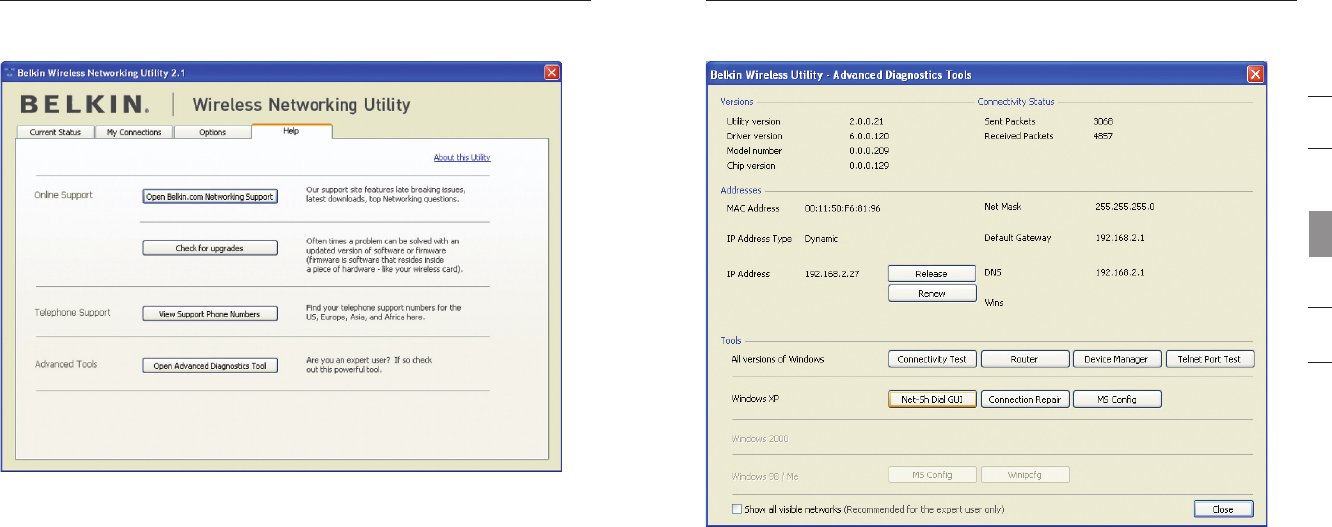Click the Sent Packets count 3068
The height and width of the screenshot is (527, 1332).
coord(1104,121)
